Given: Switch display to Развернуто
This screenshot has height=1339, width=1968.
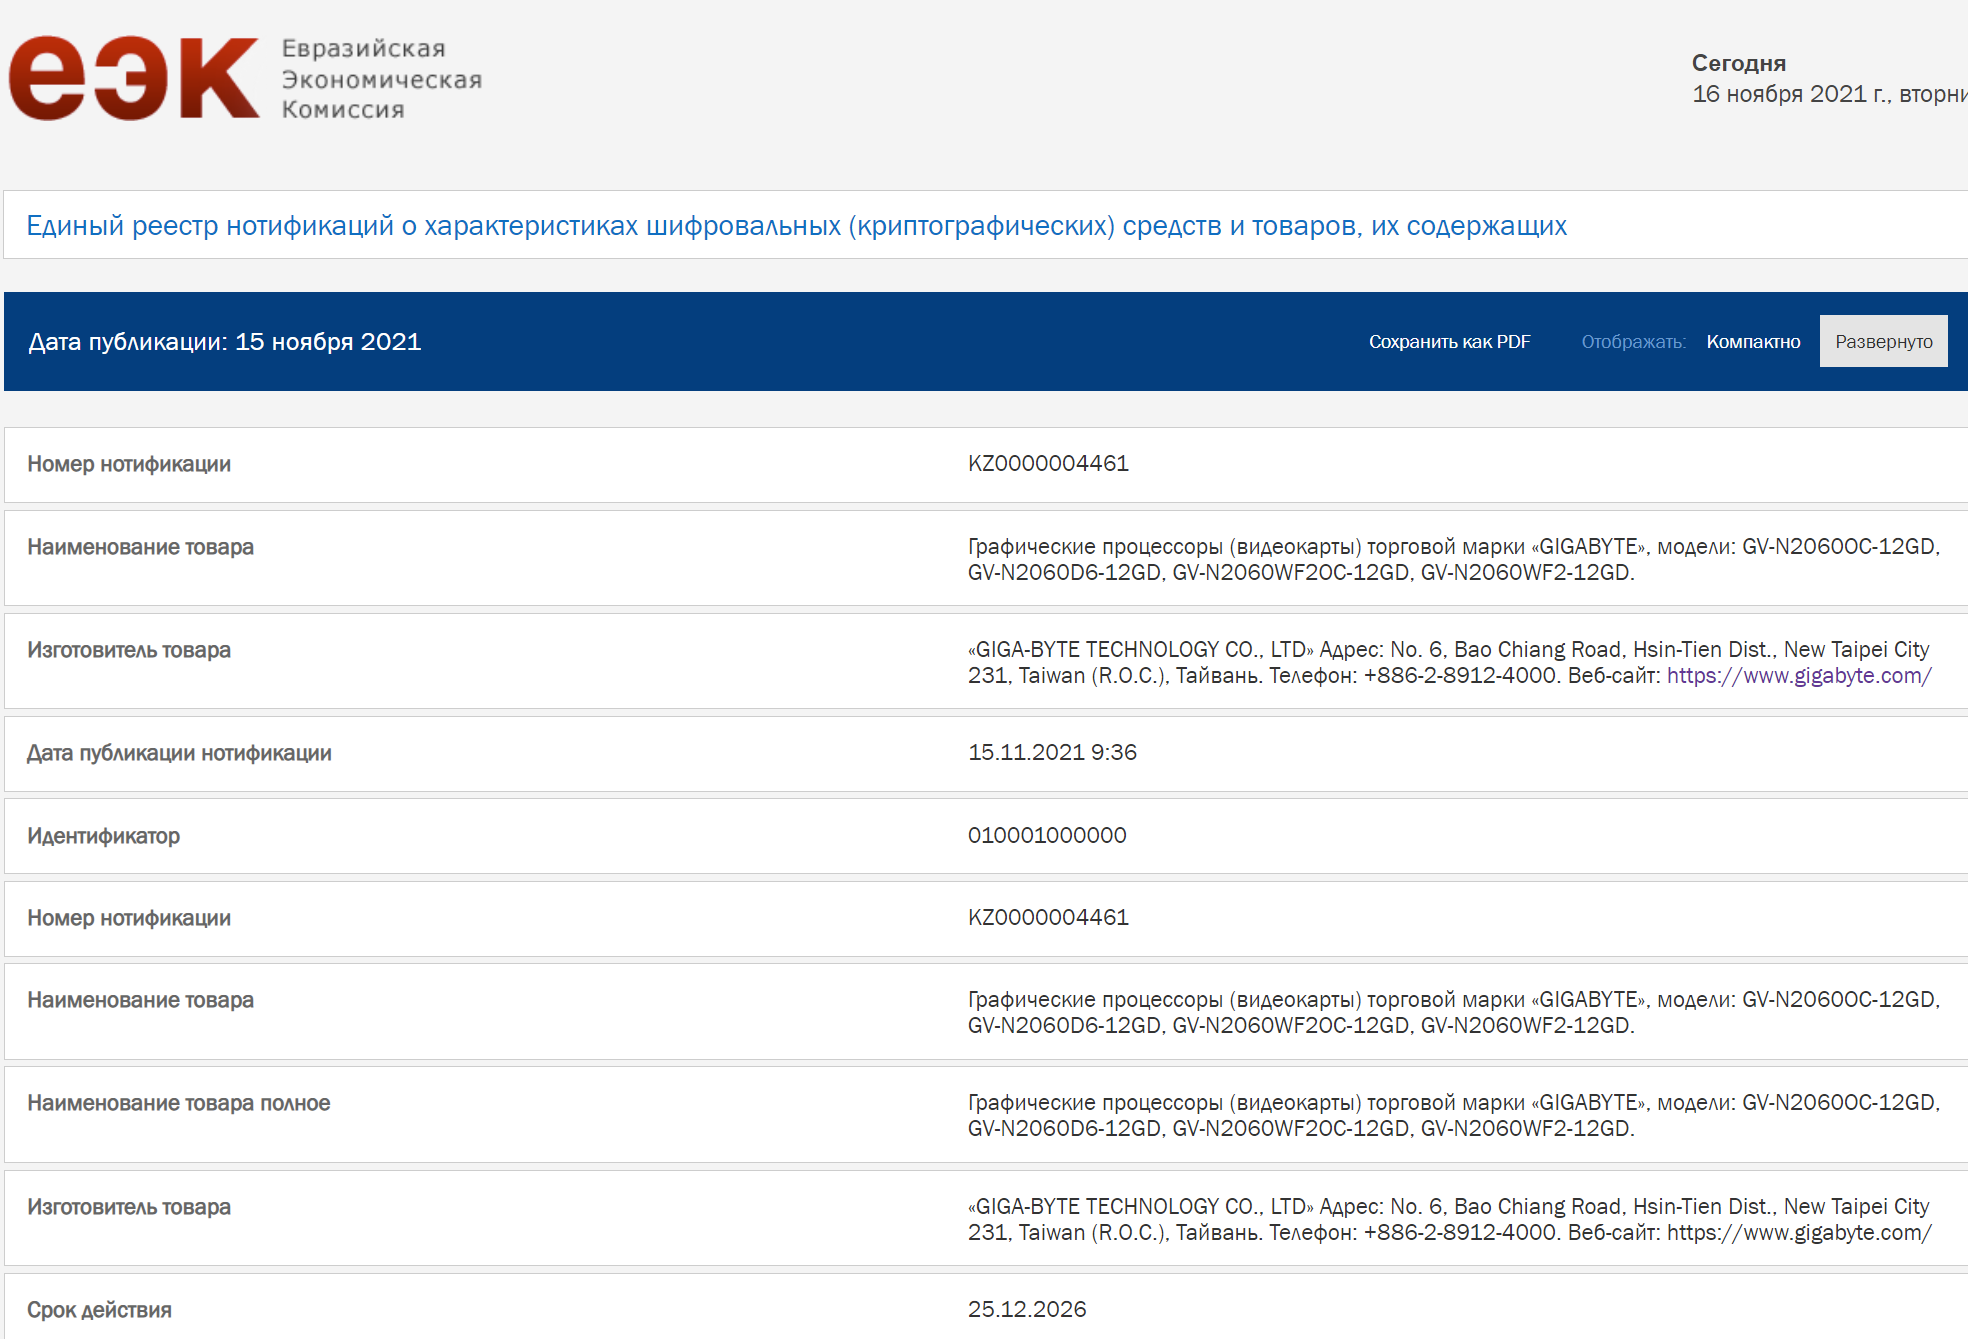Looking at the screenshot, I should (1882, 342).
